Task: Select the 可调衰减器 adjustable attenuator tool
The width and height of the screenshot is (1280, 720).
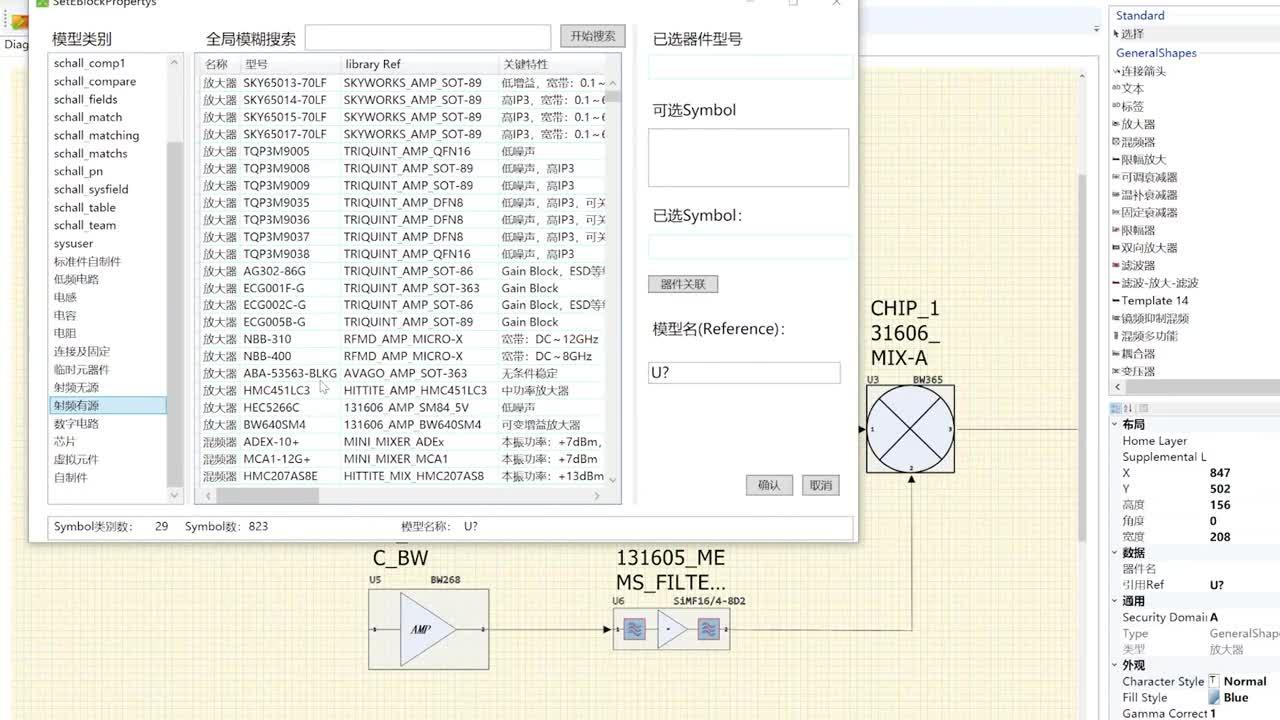Action: [x=1147, y=177]
